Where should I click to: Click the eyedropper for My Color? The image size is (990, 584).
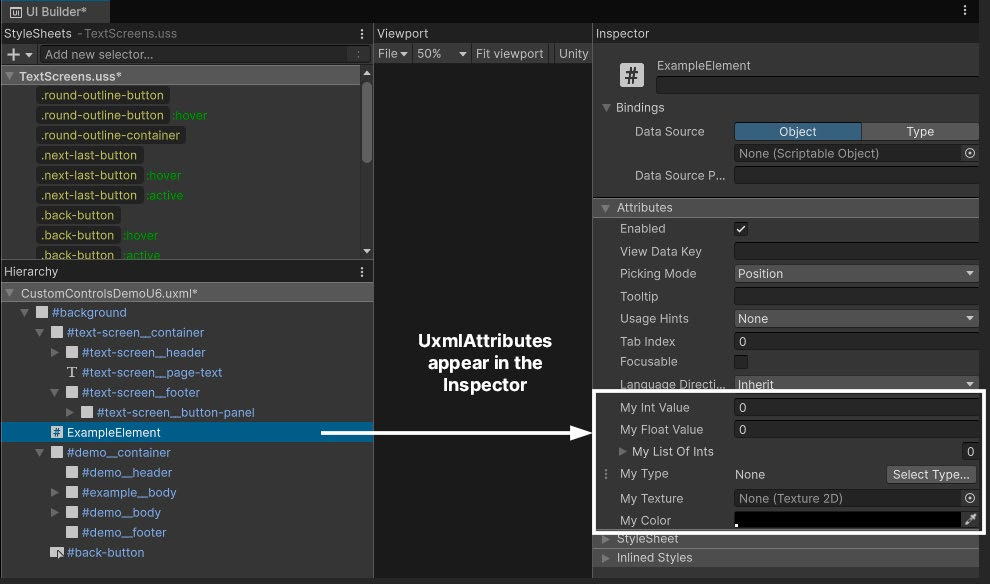click(970, 519)
